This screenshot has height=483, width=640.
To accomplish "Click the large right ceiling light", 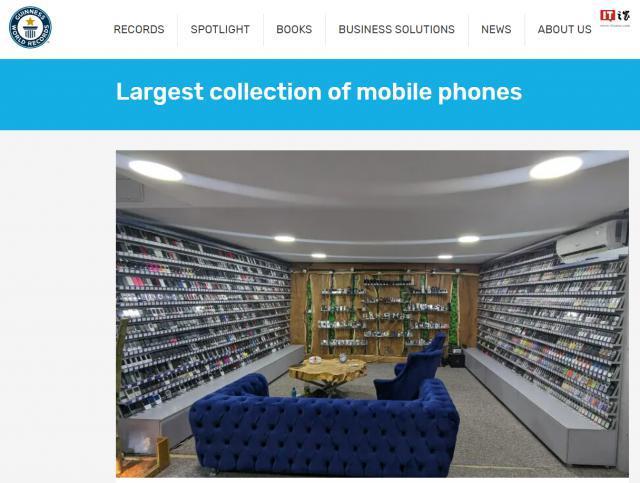I will (x=556, y=167).
